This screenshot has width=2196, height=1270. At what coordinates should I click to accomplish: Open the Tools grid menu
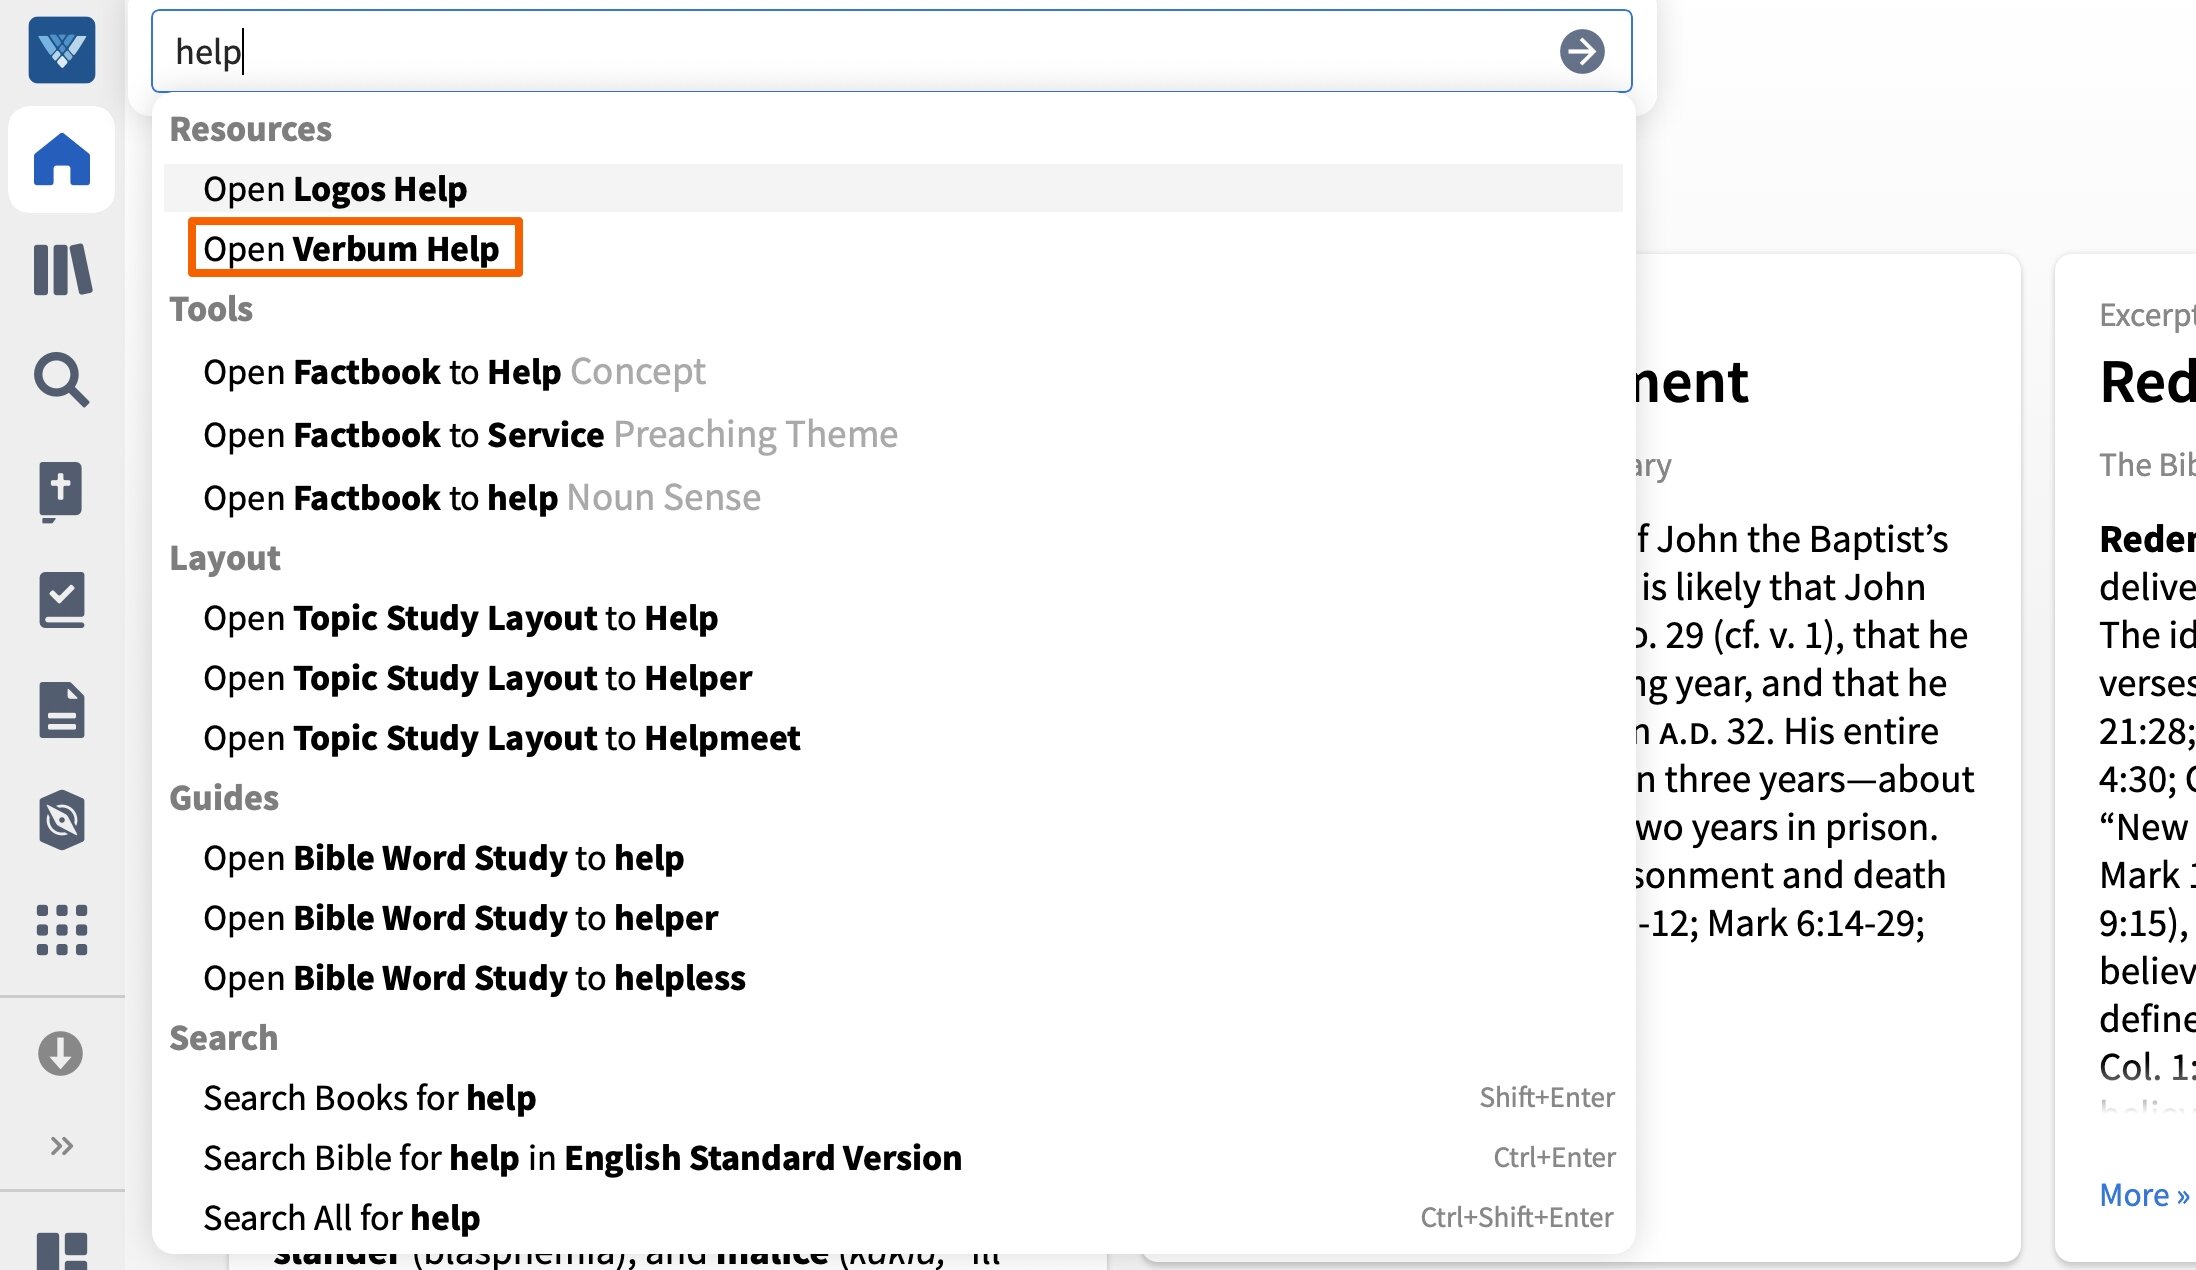coord(62,931)
